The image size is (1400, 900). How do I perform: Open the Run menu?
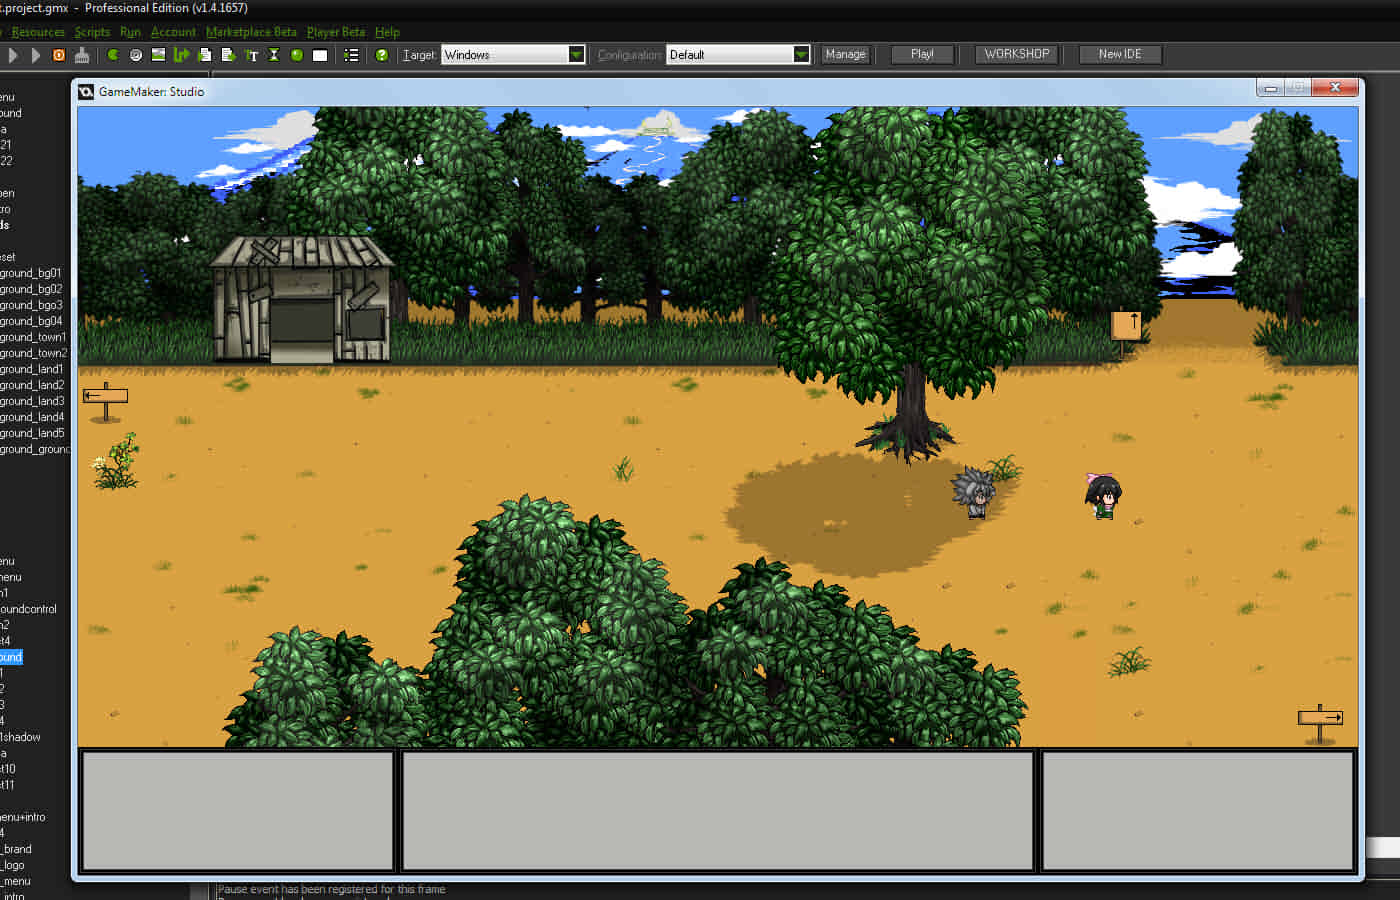pos(130,32)
